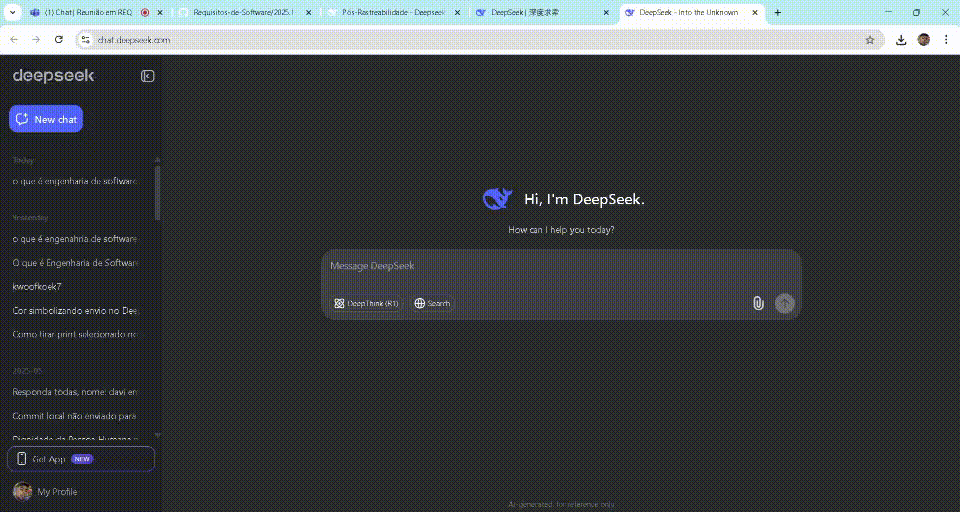Open the Chrome three-dot menu
The width and height of the screenshot is (960, 512).
click(946, 40)
